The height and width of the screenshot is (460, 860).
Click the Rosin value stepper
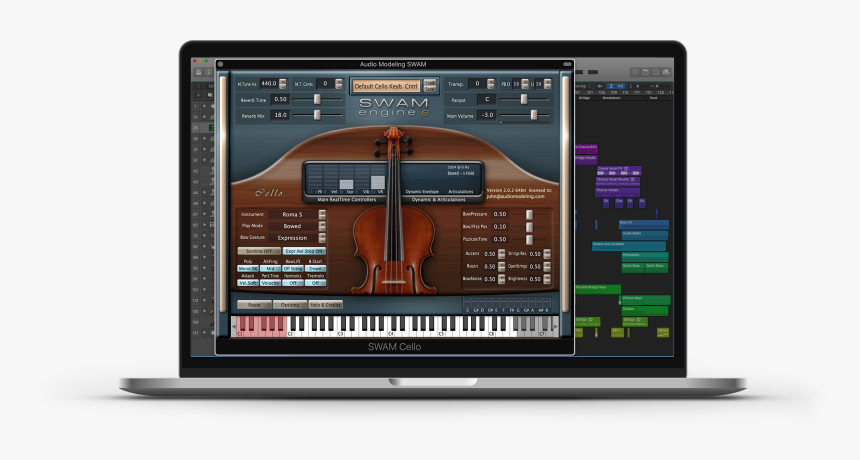point(501,266)
